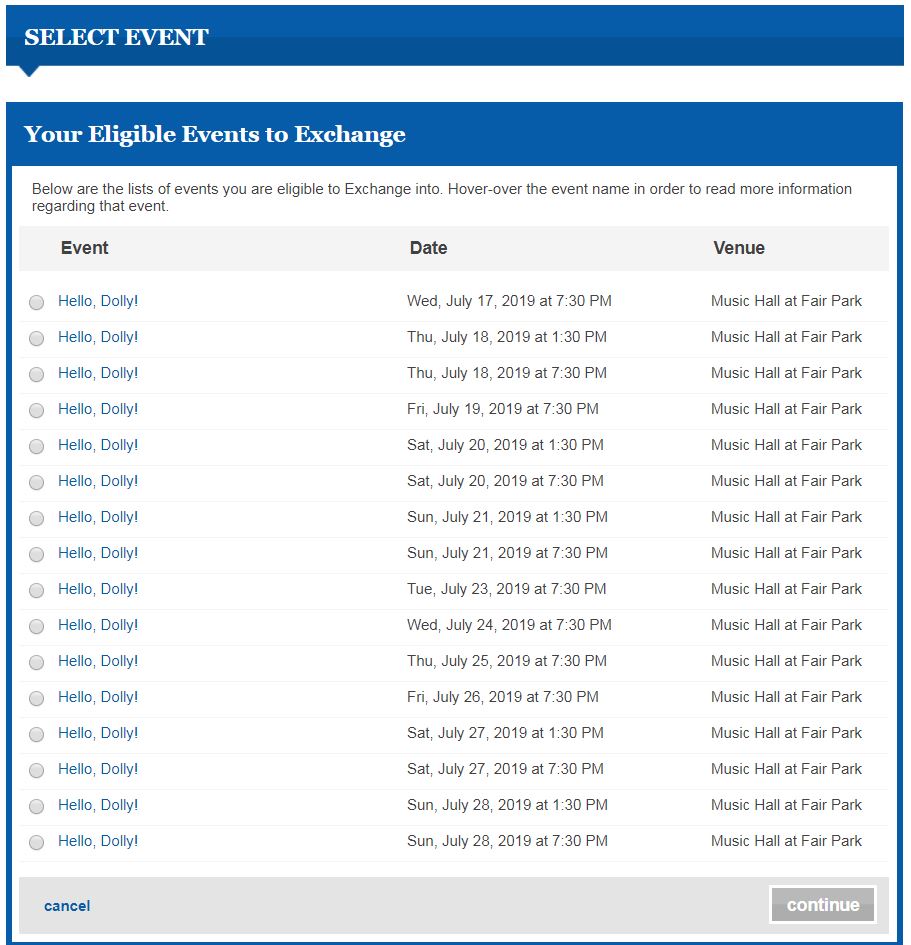911x945 pixels.
Task: Click Hello, Dolly! link for Wed, July 24
Action: coord(98,625)
